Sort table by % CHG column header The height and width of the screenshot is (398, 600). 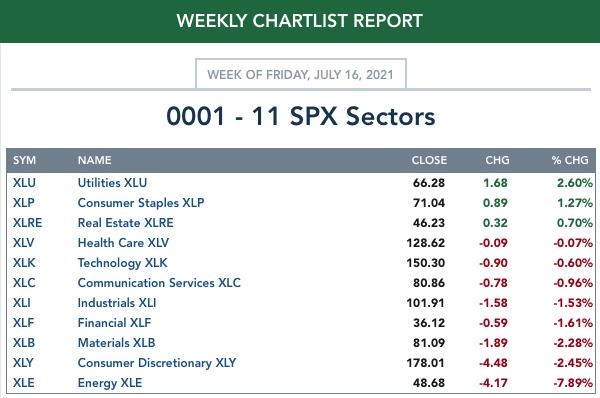pyautogui.click(x=570, y=160)
